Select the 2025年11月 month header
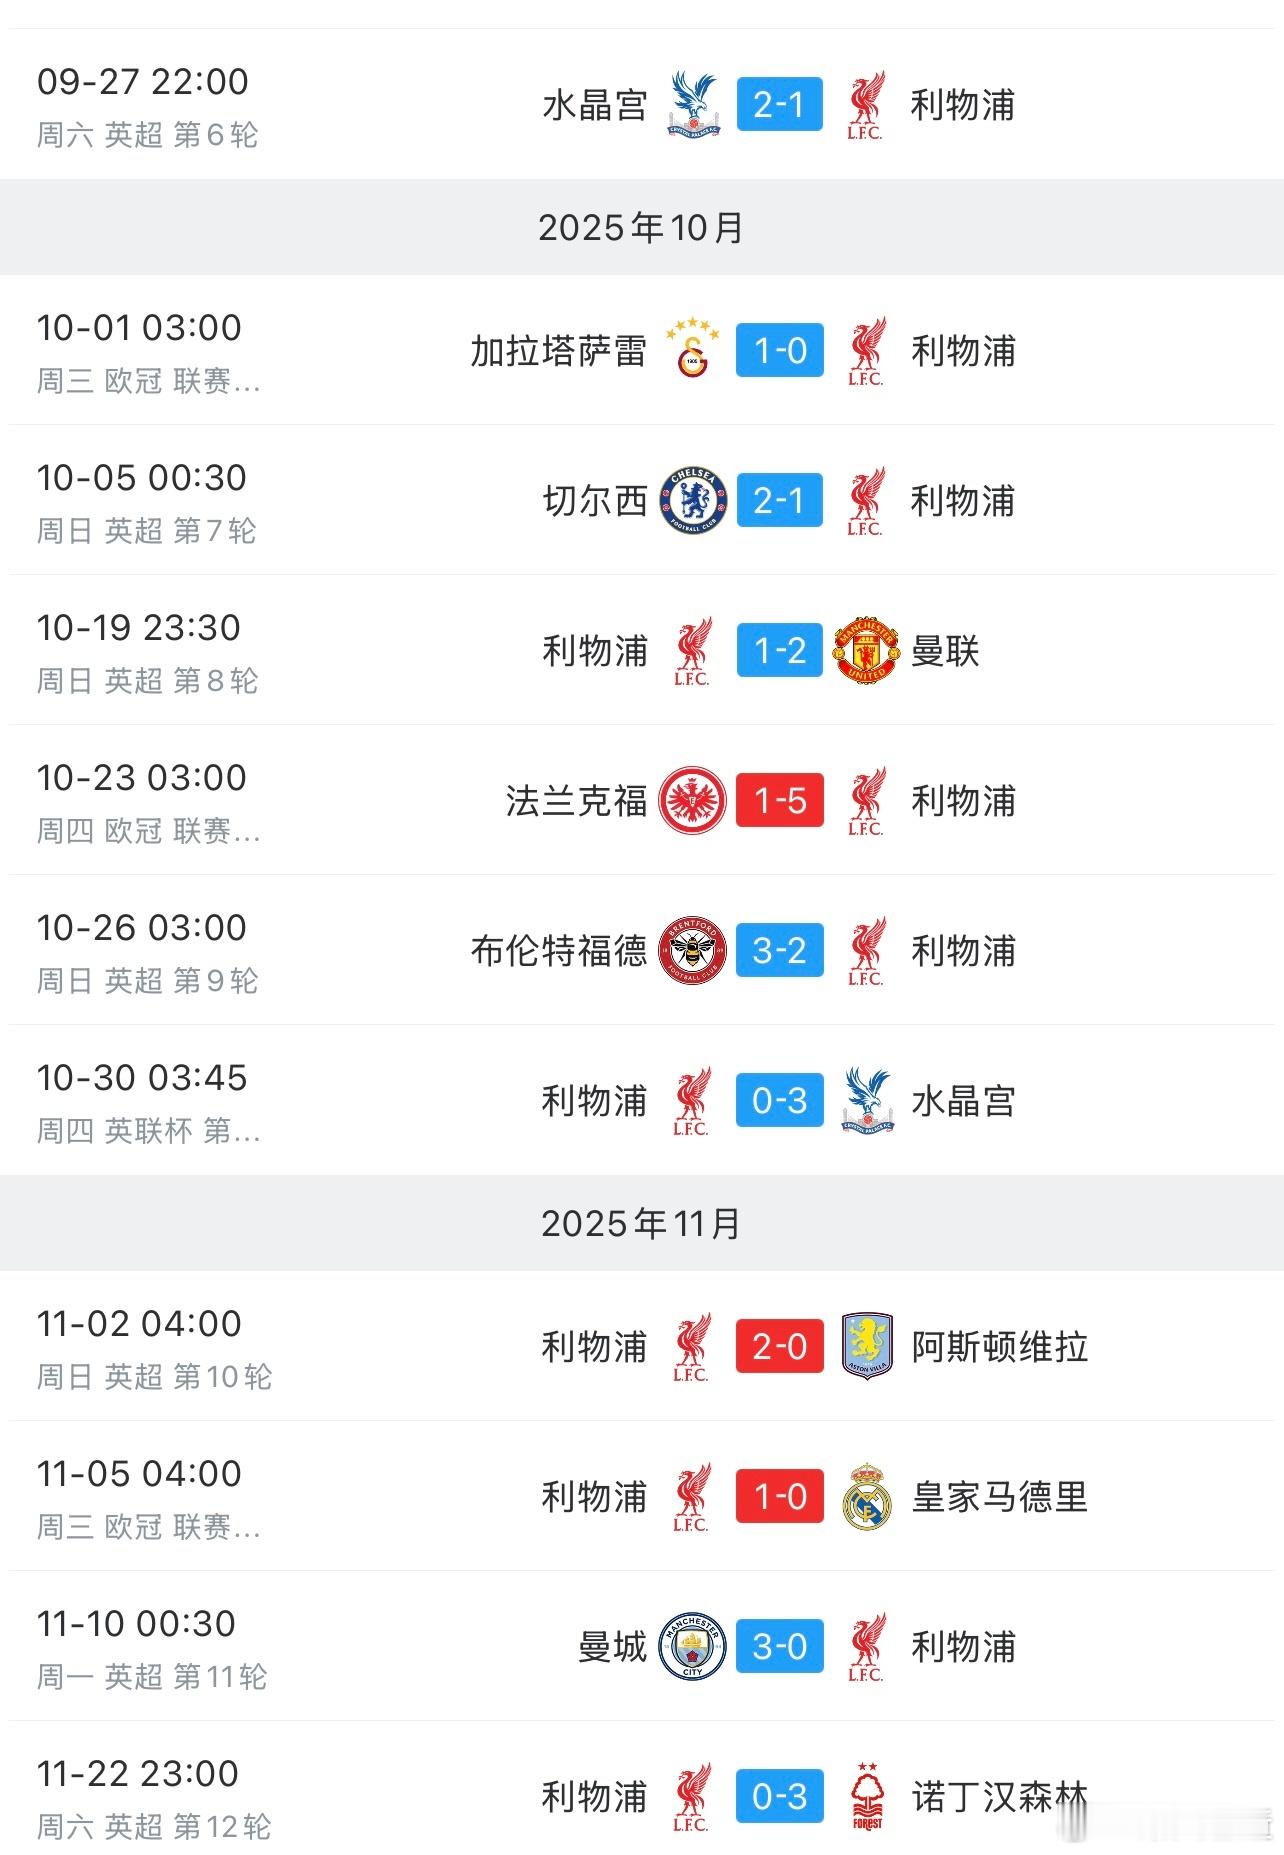Viewport: 1284px width, 1855px height. (x=642, y=1223)
